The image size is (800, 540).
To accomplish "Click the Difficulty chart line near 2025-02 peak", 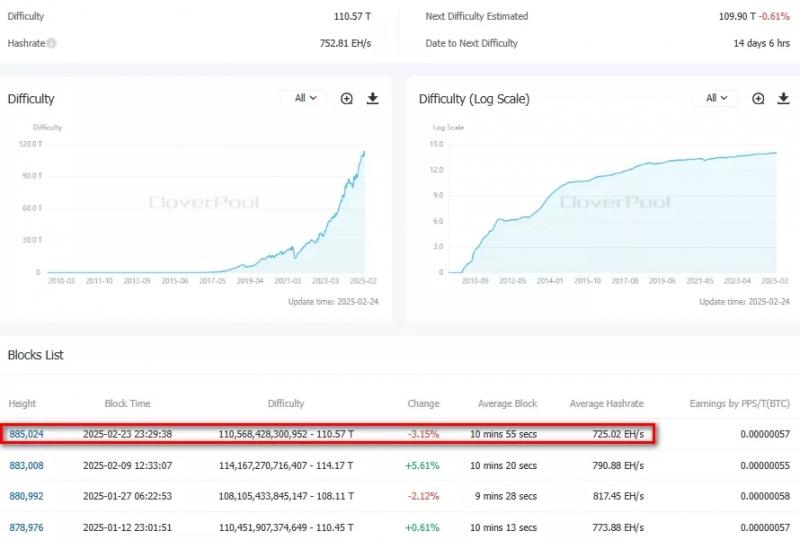I will click(x=363, y=153).
